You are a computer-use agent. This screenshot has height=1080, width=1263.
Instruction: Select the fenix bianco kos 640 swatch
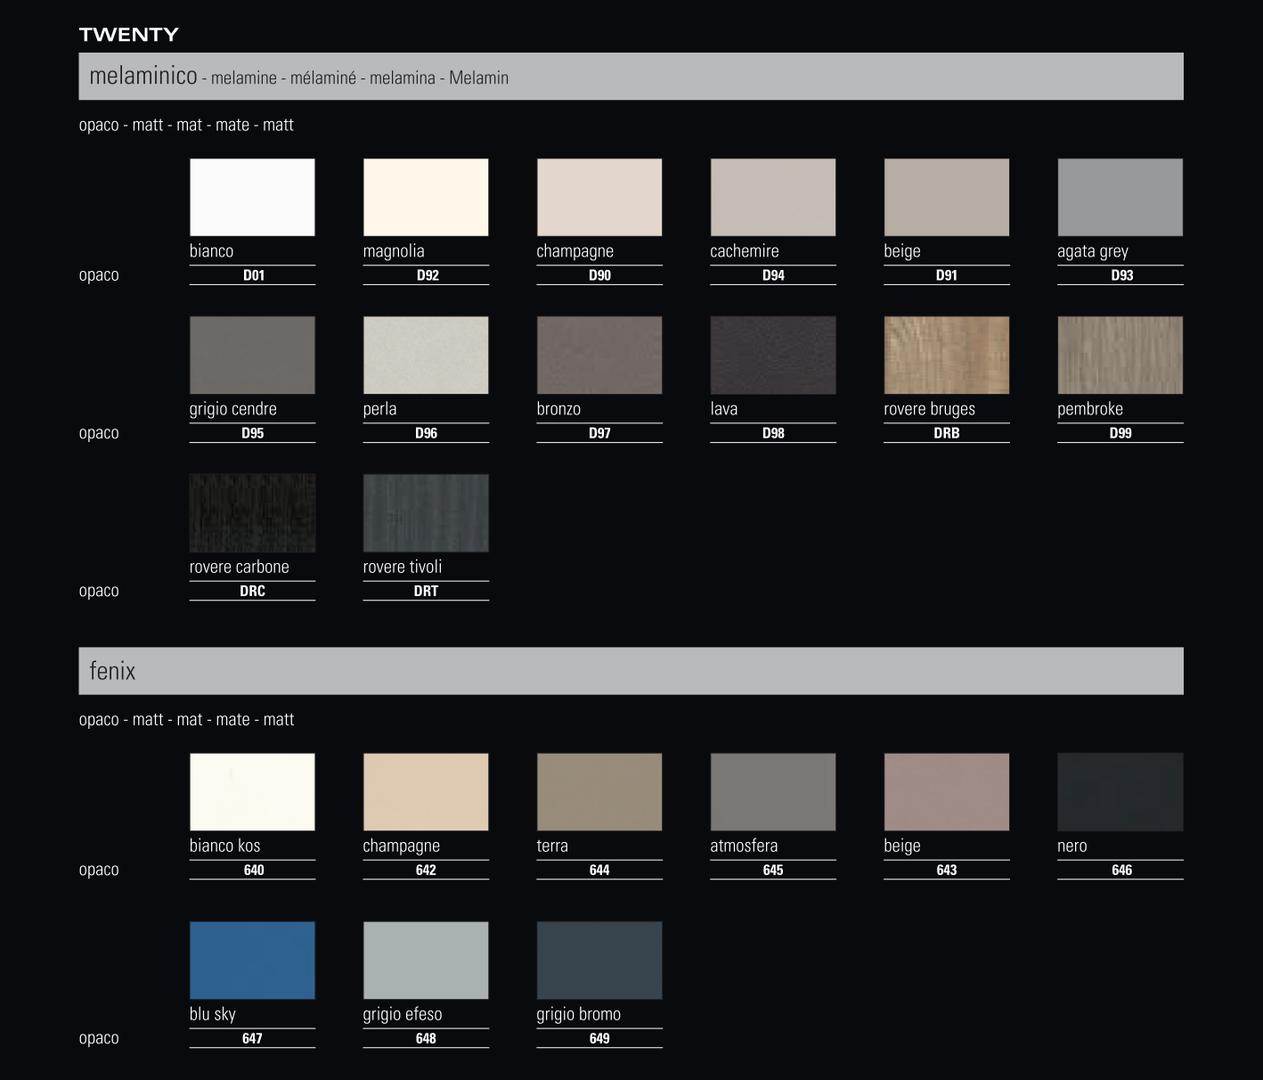[252, 792]
